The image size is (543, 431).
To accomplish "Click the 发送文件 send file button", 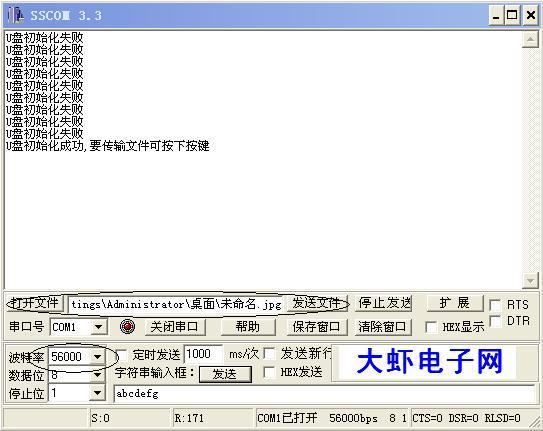I will click(x=317, y=303).
